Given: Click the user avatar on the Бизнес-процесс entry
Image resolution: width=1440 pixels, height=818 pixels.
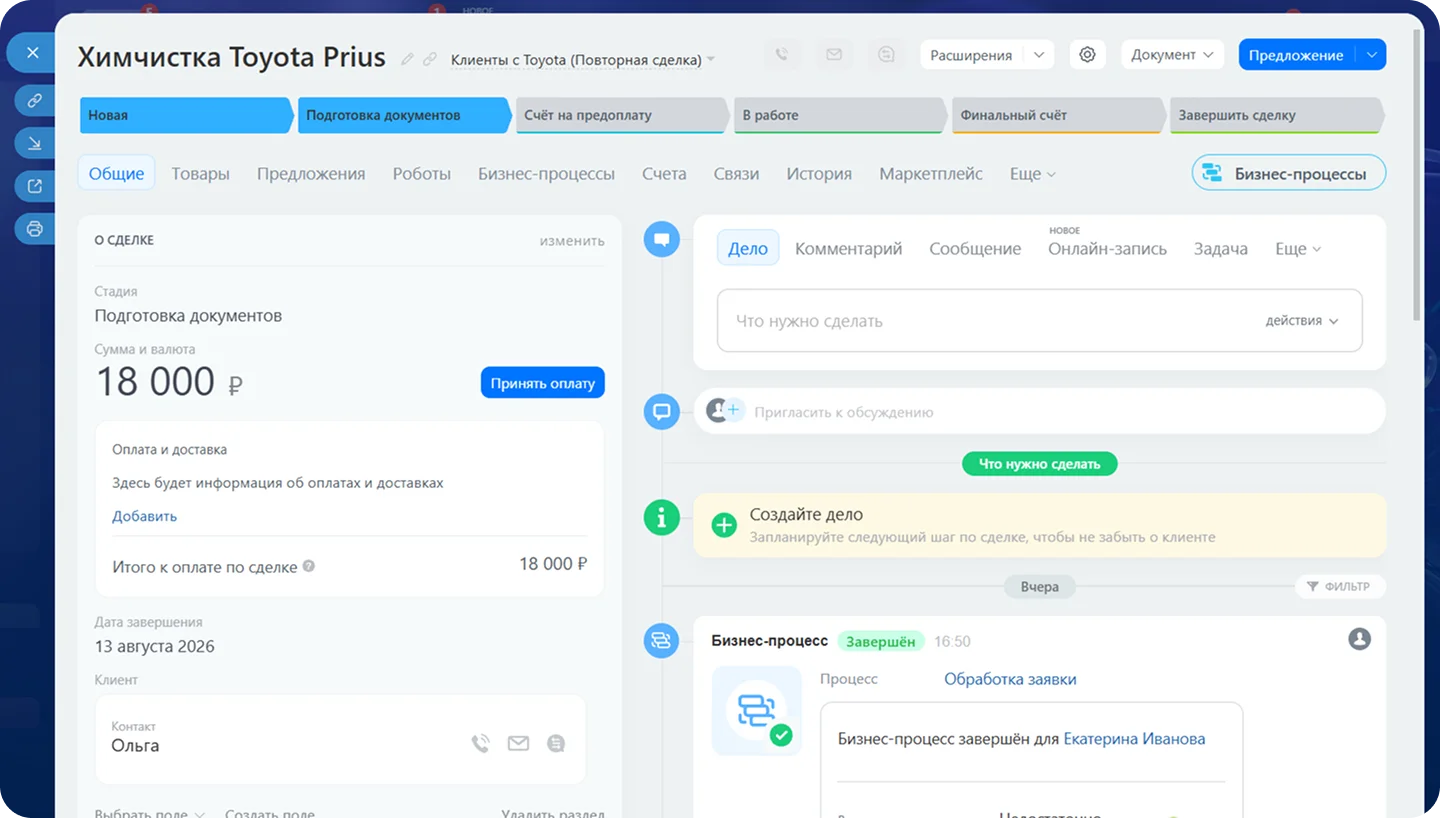Looking at the screenshot, I should click(x=1359, y=638).
